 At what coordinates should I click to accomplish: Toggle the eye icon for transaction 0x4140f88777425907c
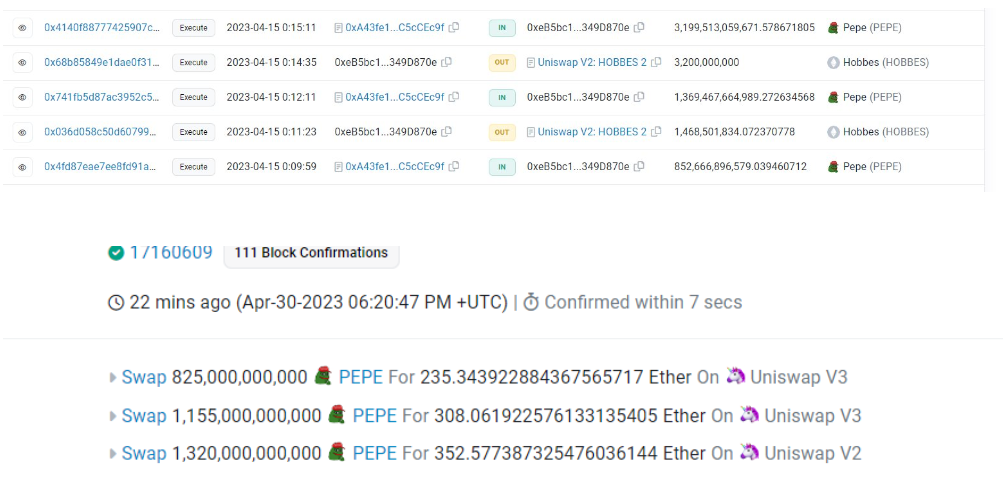21,28
